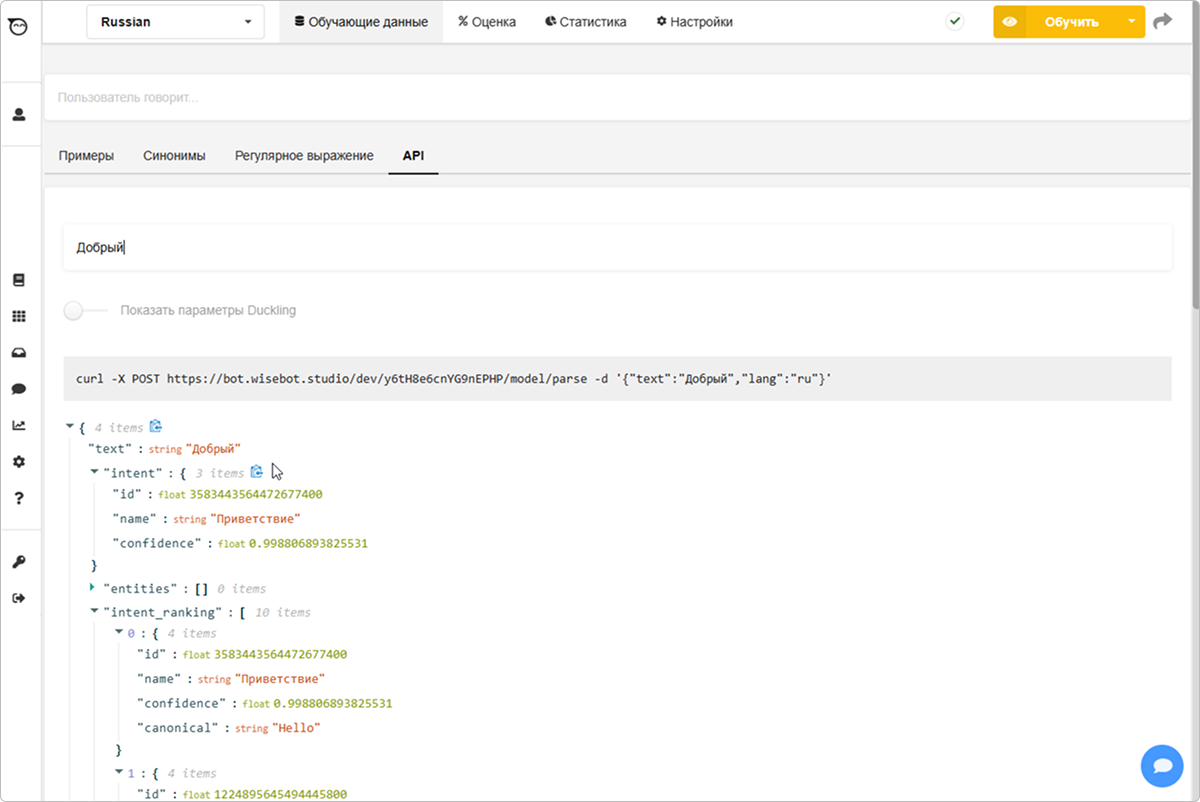The height and width of the screenshot is (802, 1200).
Task: Toggle Показать параметры Duckling switch
Action: click(x=75, y=310)
